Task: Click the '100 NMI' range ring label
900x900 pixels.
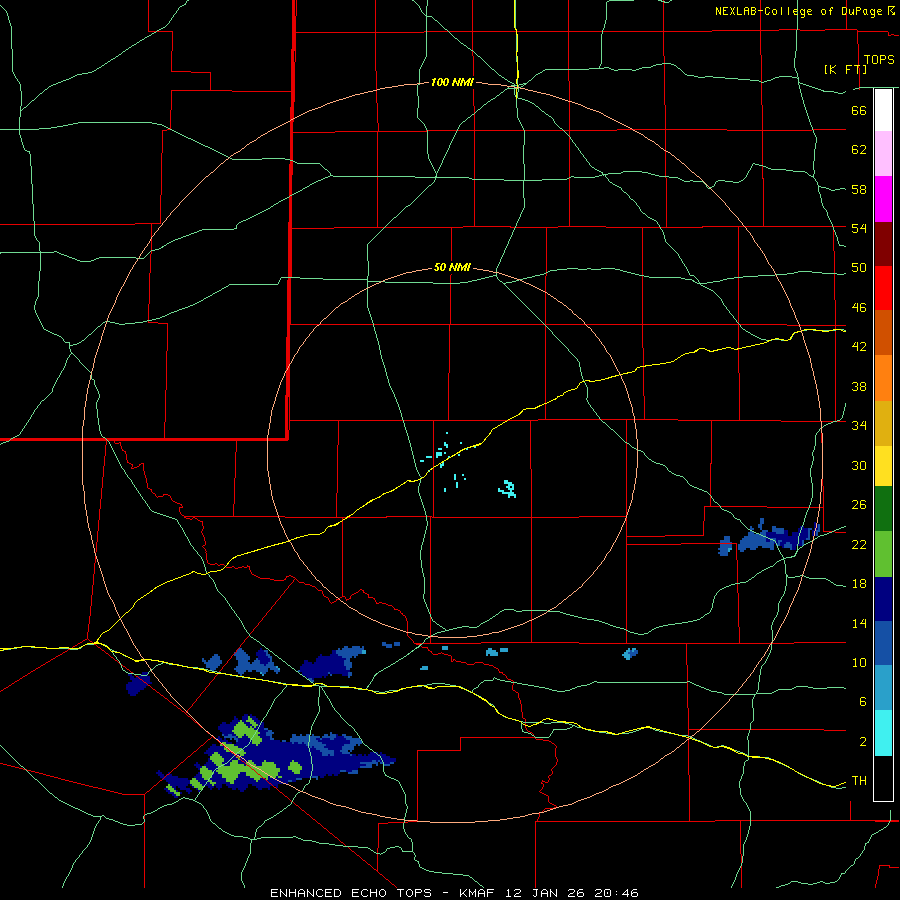Action: pos(452,83)
